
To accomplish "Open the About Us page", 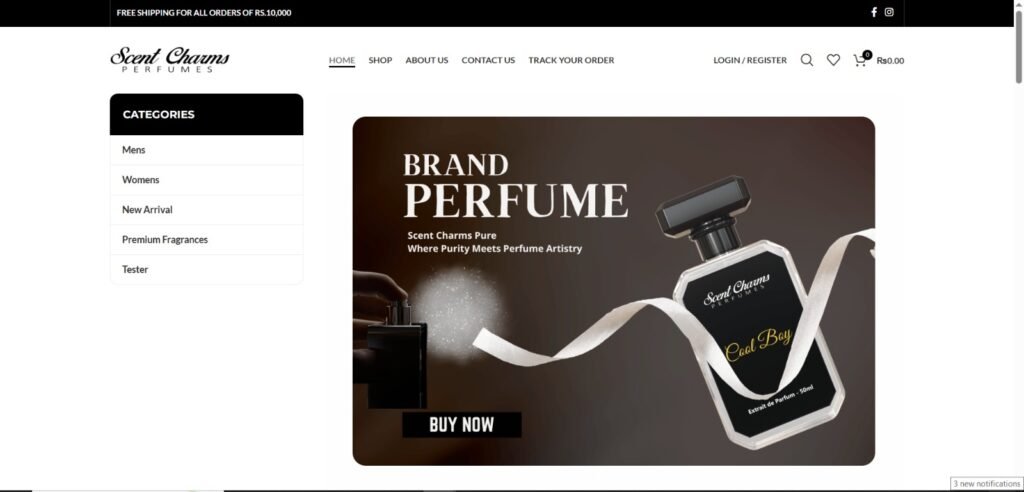I will (426, 60).
